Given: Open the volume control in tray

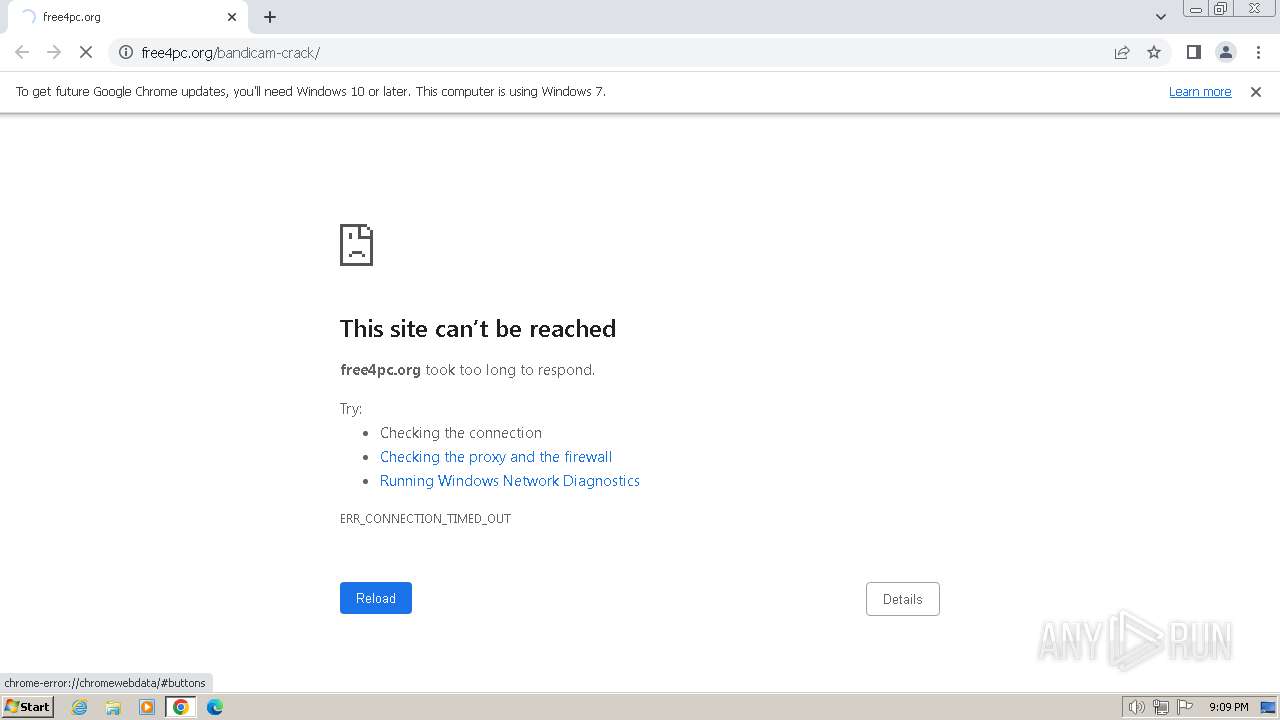Looking at the screenshot, I should [x=1137, y=707].
